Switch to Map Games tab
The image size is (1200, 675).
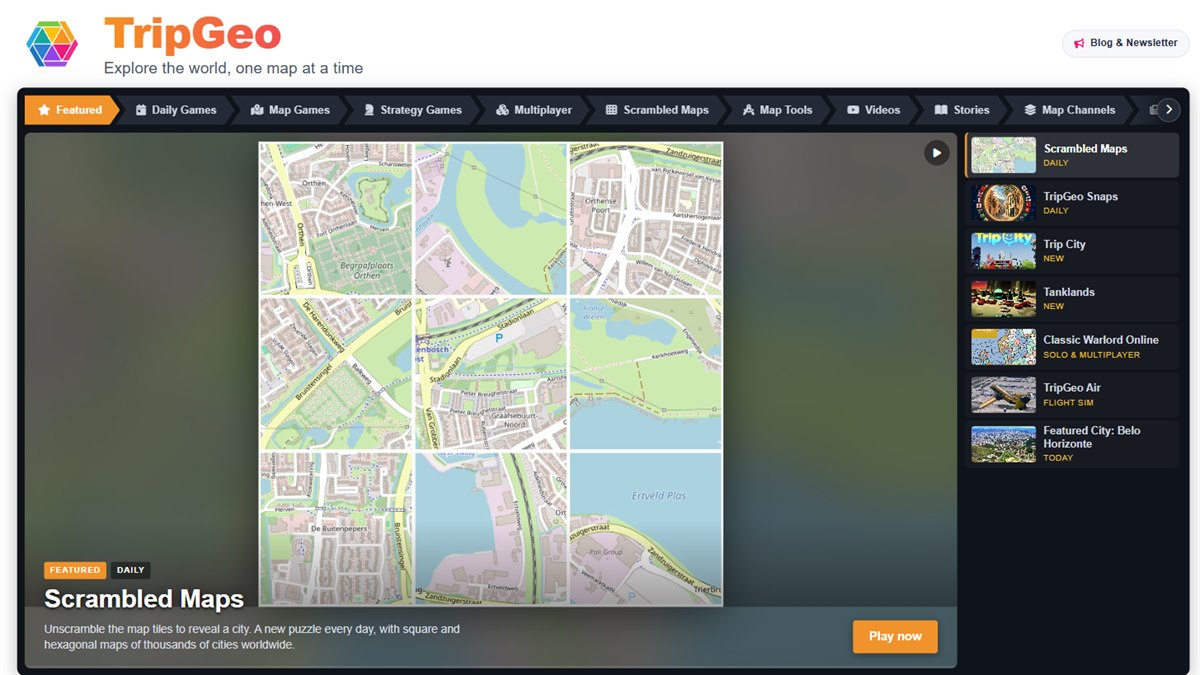[290, 110]
